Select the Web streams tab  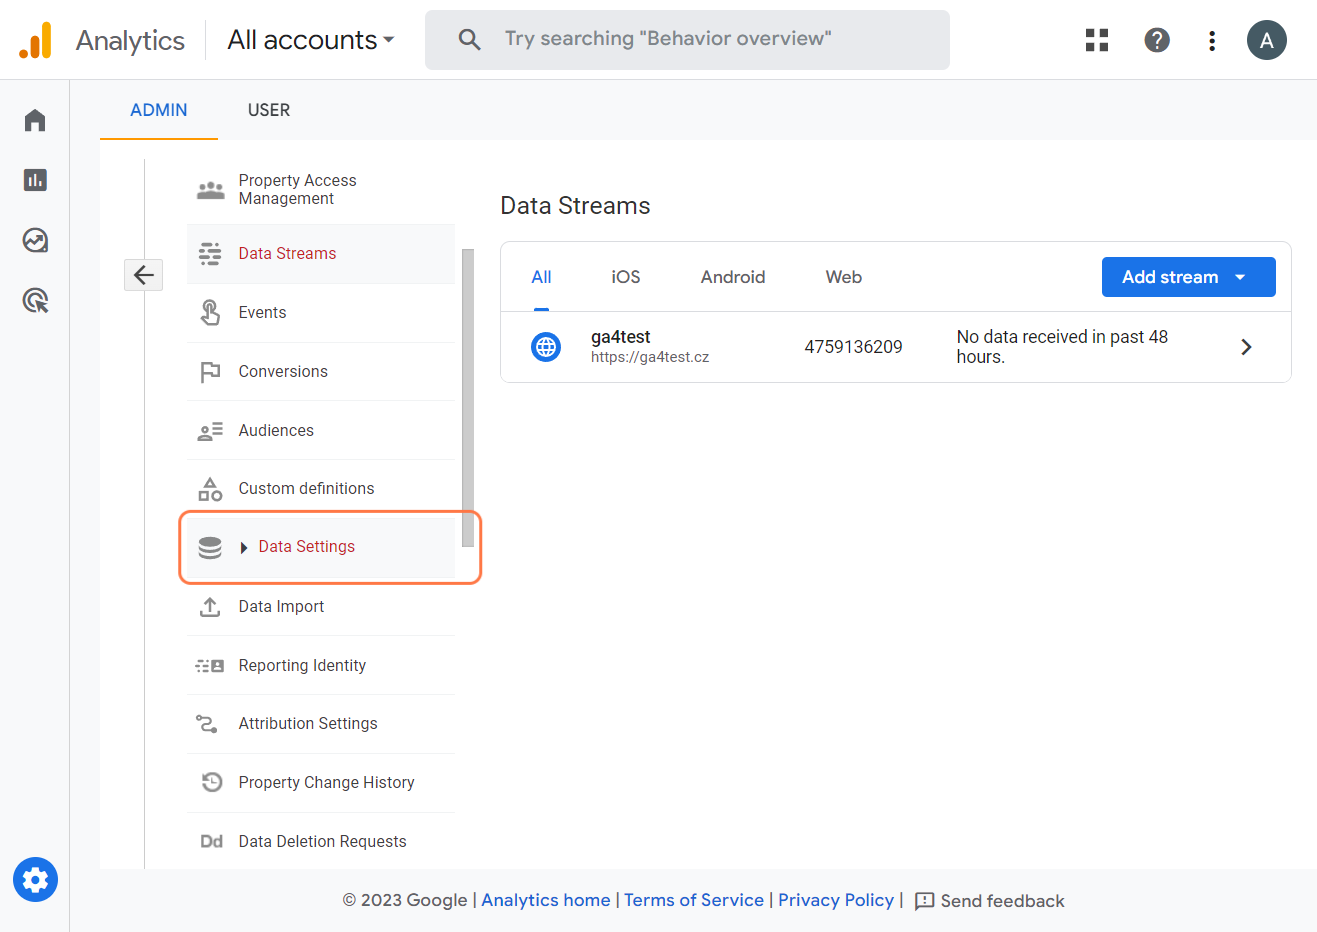click(844, 277)
